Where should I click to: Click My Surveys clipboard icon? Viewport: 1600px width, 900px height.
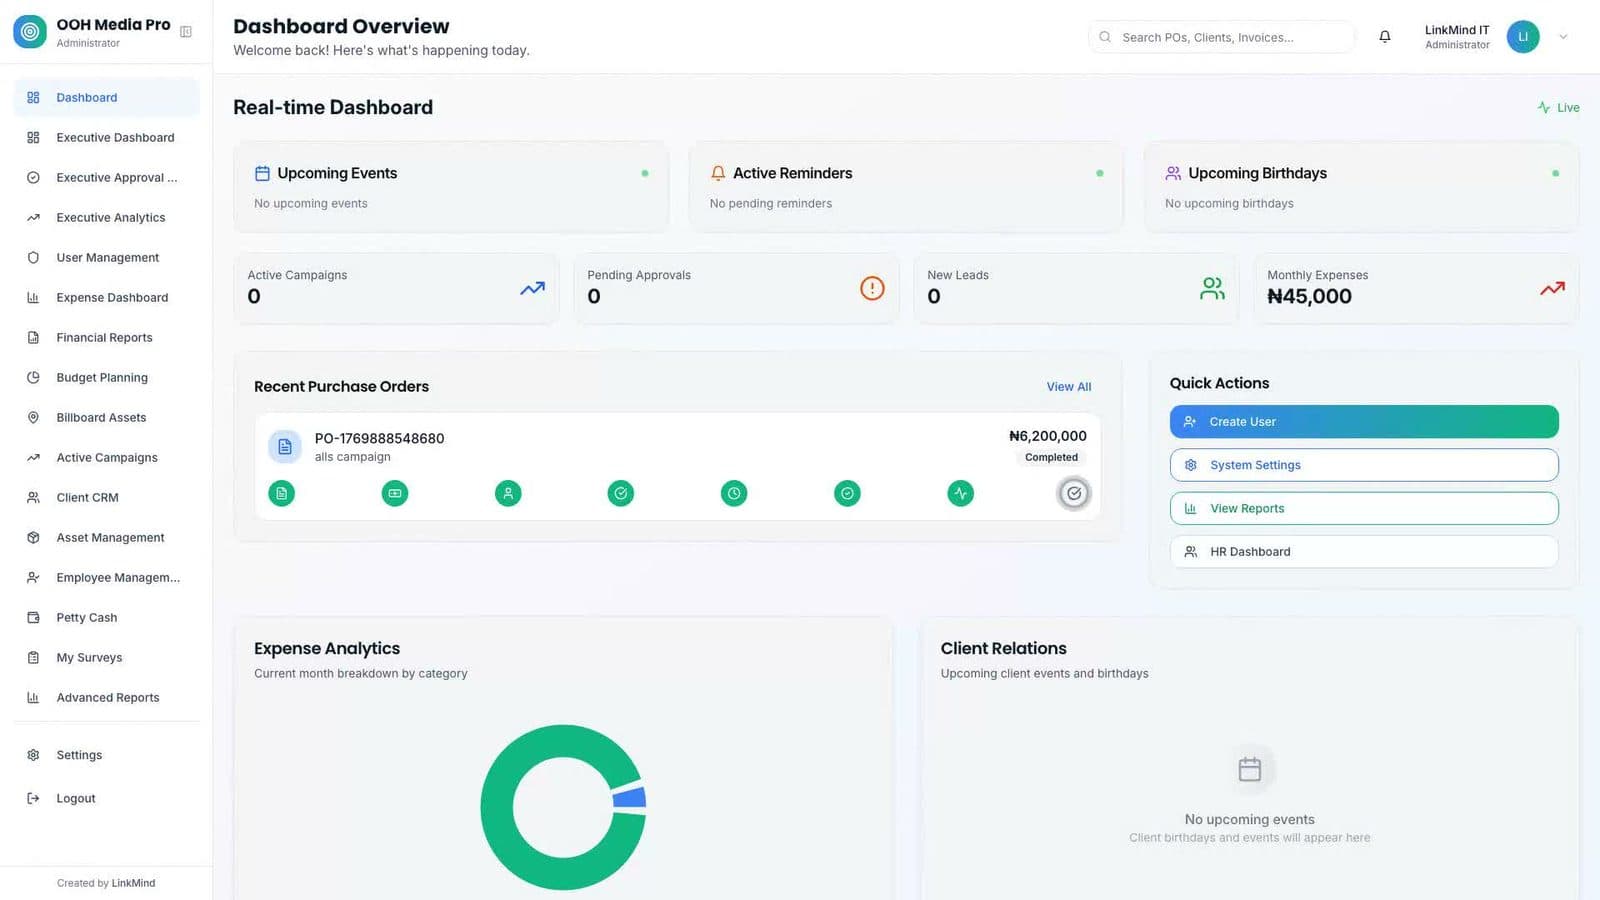(x=33, y=657)
